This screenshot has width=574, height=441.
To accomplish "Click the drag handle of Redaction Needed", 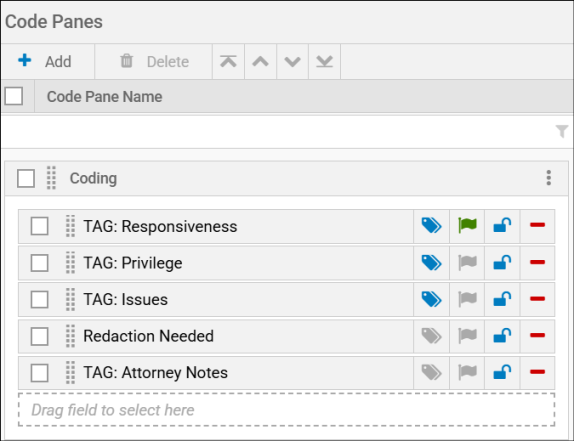I will (70, 336).
